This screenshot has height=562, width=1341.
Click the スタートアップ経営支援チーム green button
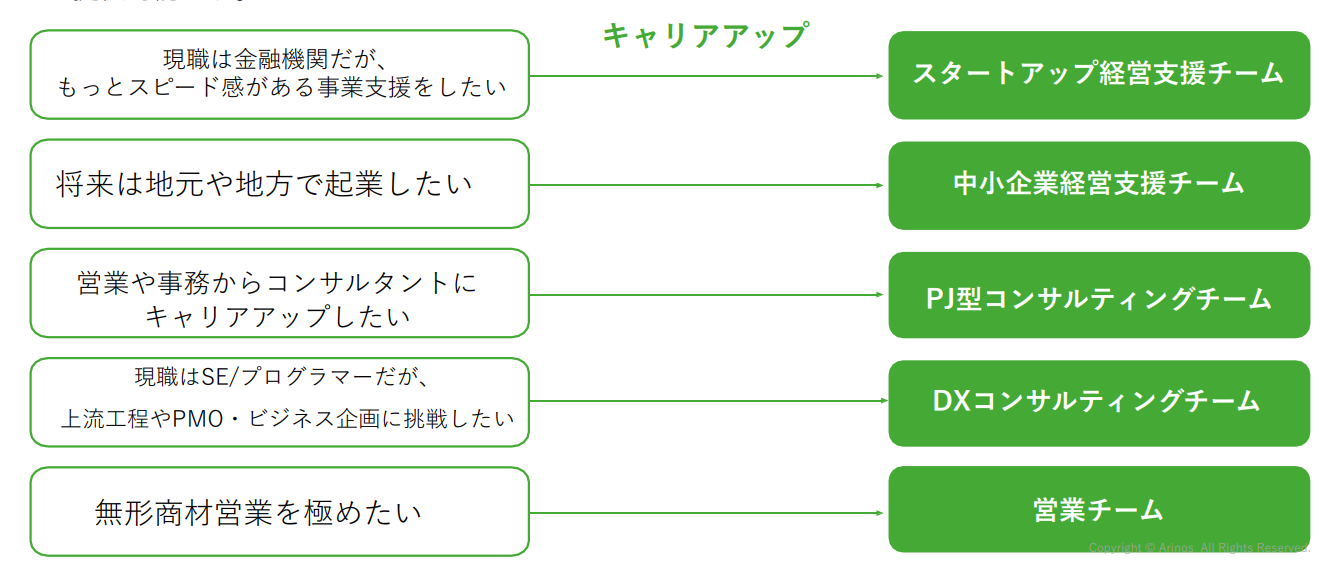pyautogui.click(x=1098, y=74)
